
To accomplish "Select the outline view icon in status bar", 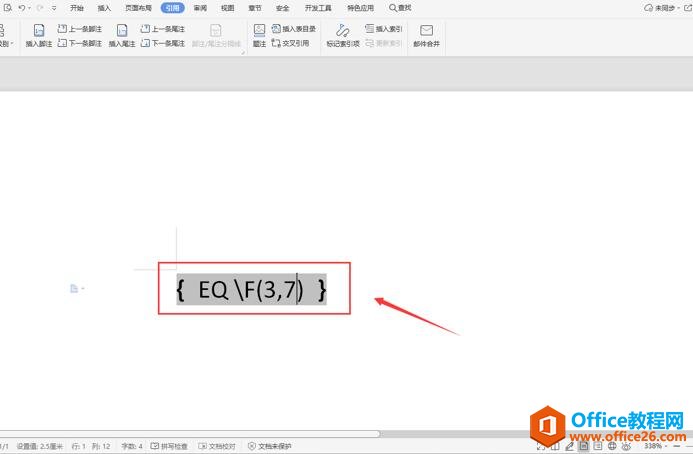I will tap(598, 446).
